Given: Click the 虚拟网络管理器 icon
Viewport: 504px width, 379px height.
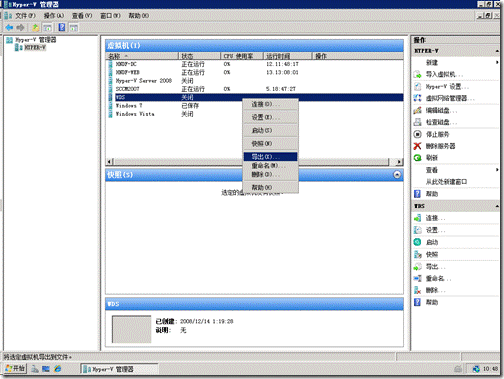Looking at the screenshot, I should coord(417,98).
